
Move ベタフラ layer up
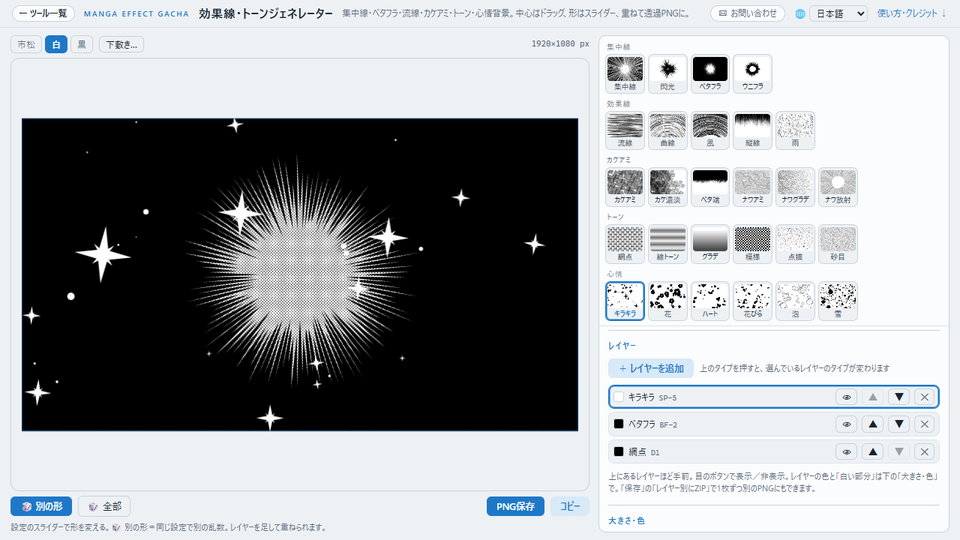tap(873, 424)
